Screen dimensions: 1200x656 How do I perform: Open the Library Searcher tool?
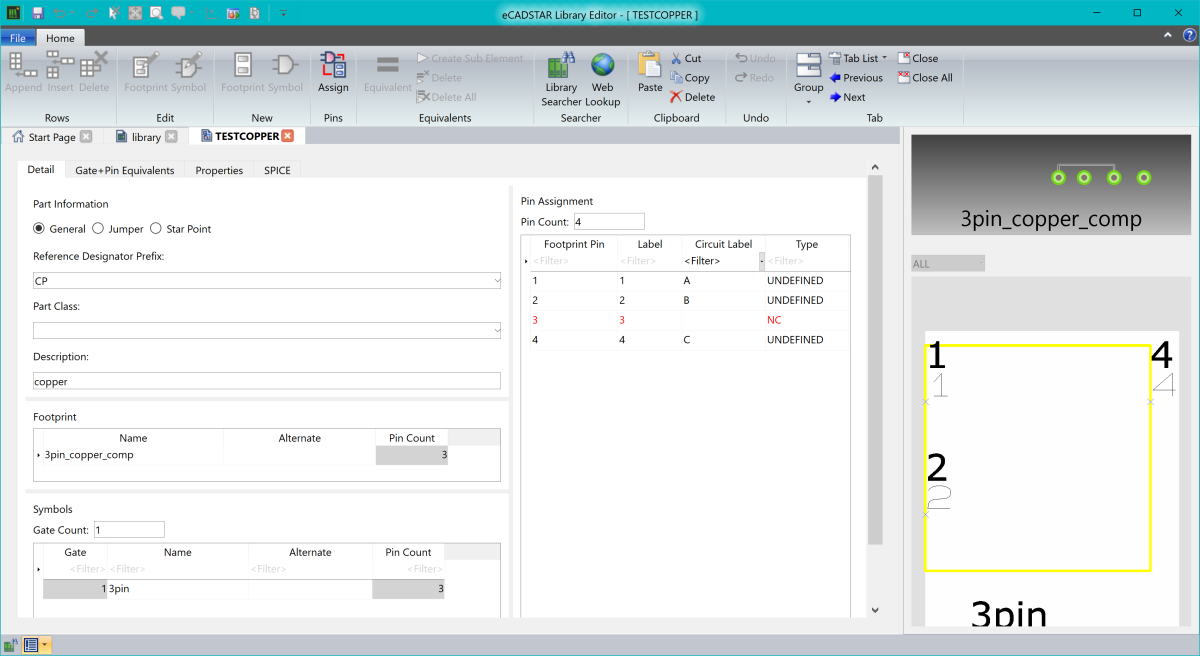point(561,80)
